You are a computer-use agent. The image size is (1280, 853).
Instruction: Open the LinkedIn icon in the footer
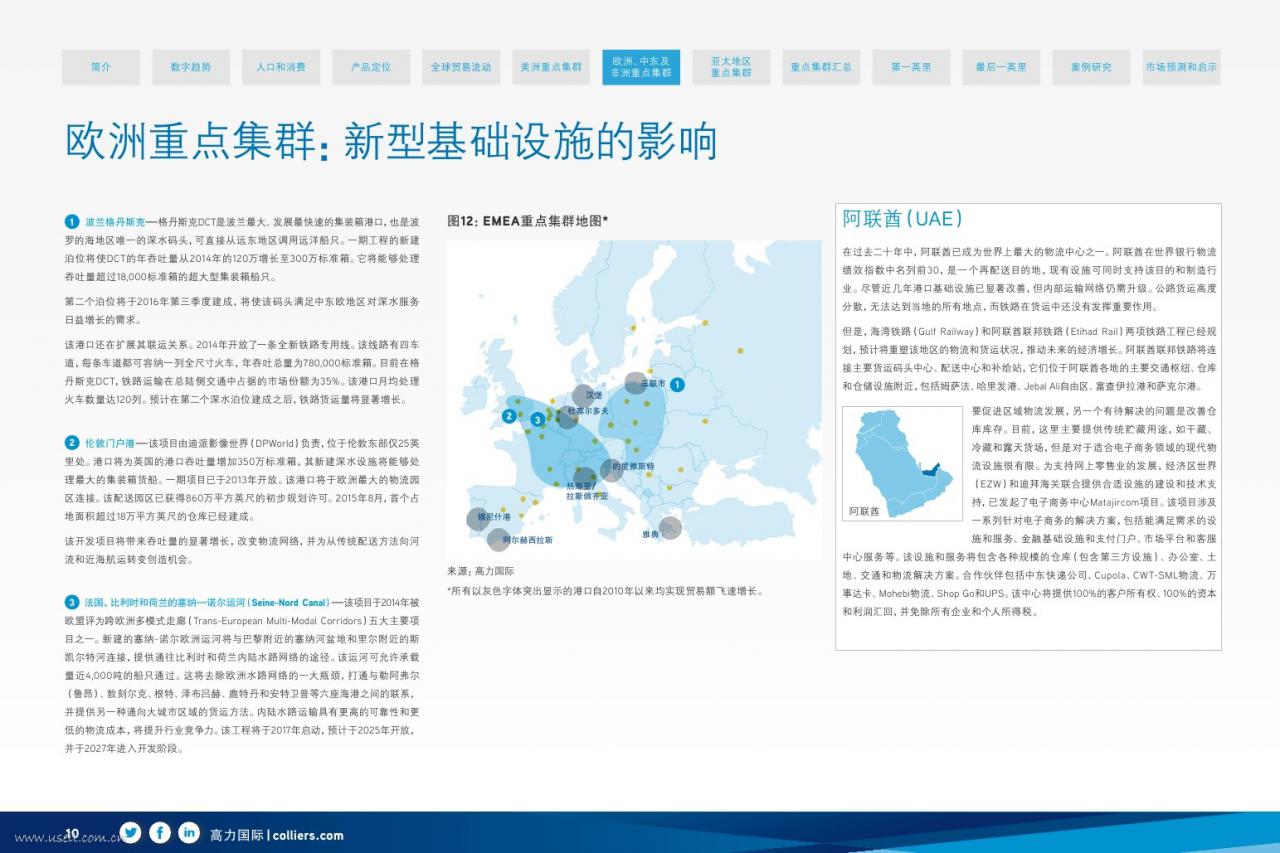pos(188,832)
